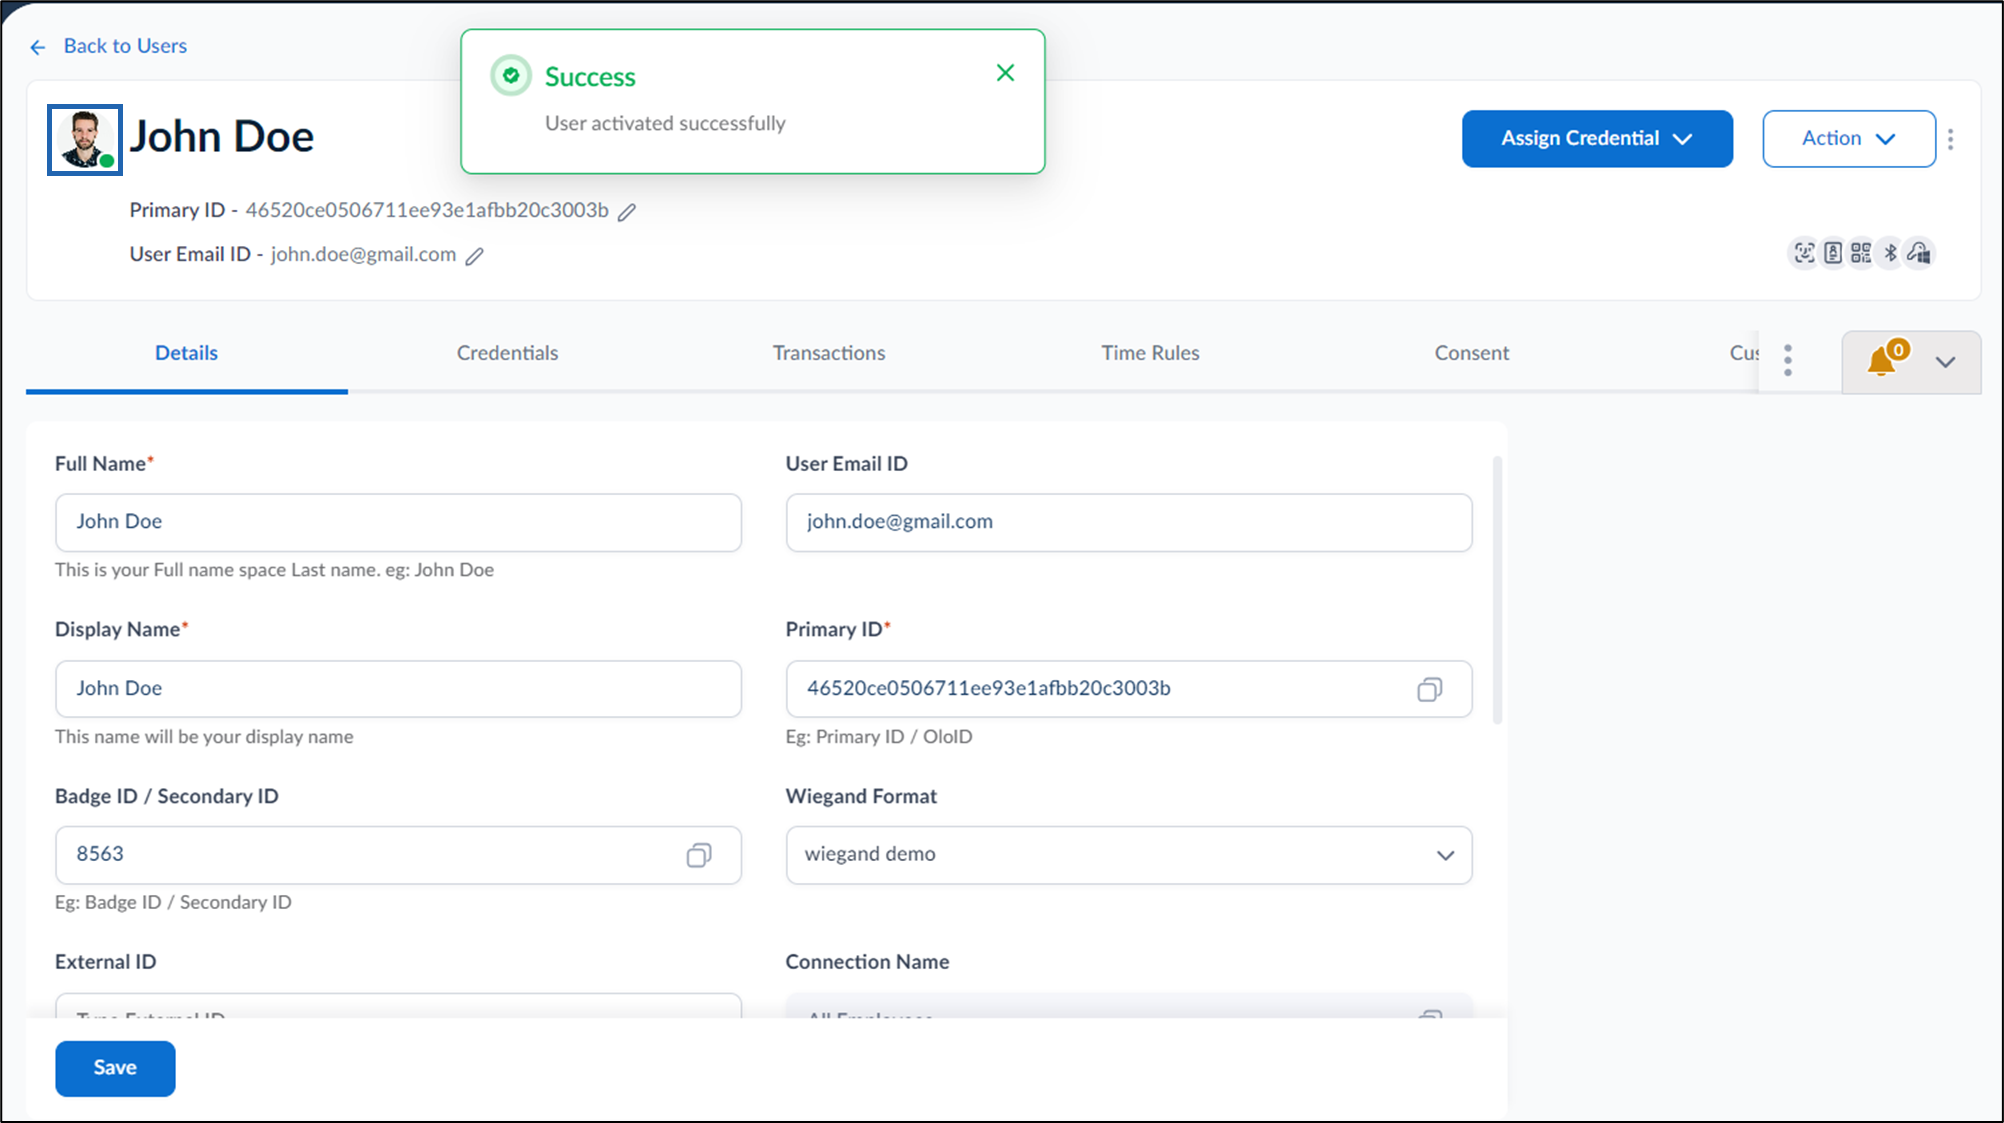Open the tab overflow three-dot menu
The height and width of the screenshot is (1123, 2004).
coord(1788,360)
